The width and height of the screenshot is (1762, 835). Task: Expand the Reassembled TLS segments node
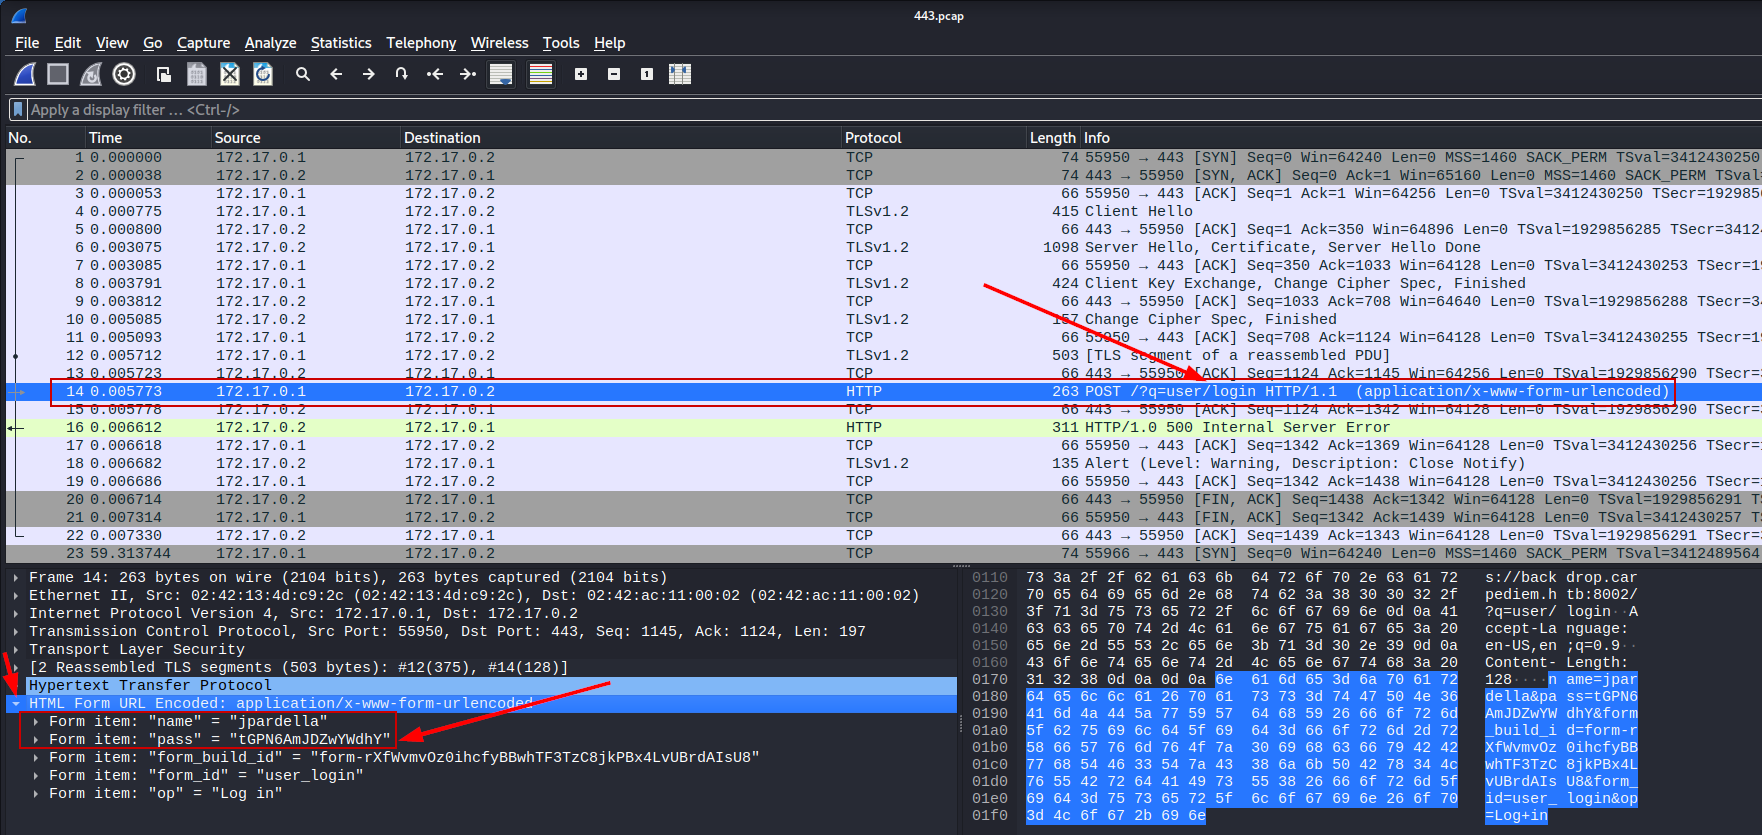16,668
